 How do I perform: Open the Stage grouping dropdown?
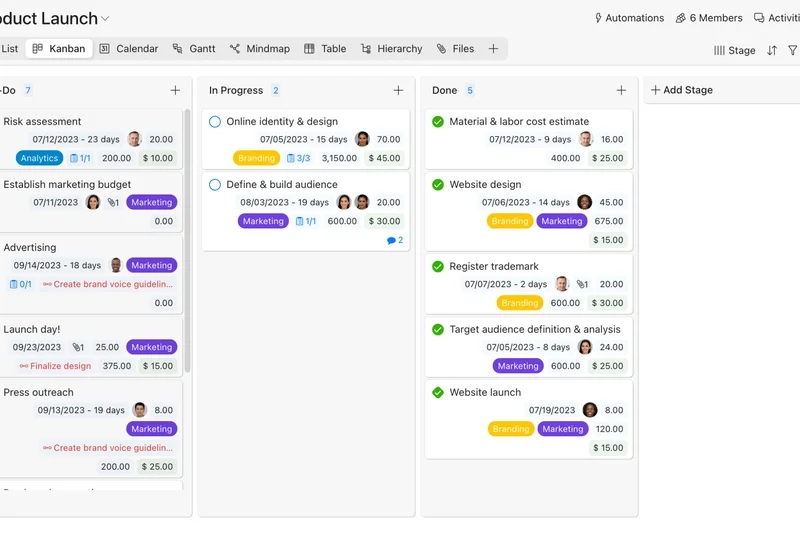735,50
